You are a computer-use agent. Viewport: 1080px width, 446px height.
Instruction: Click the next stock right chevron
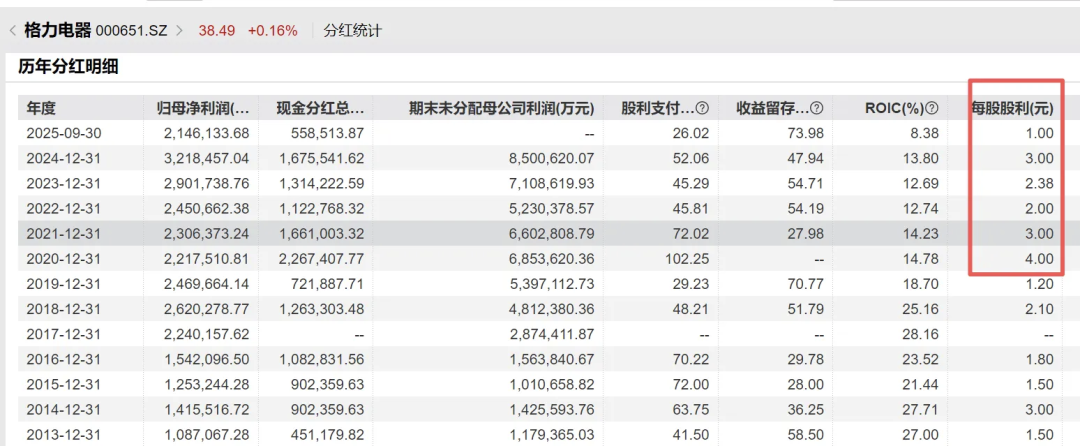point(180,30)
